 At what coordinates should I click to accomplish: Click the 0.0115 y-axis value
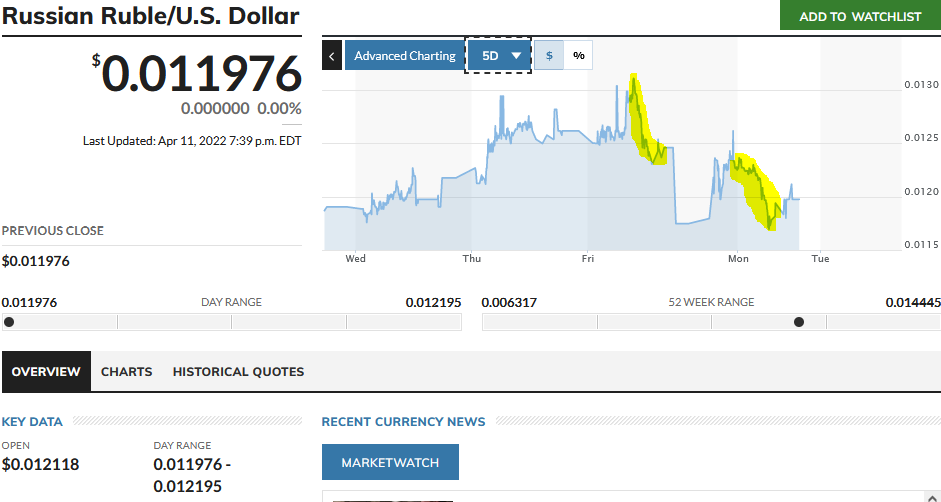click(x=922, y=244)
